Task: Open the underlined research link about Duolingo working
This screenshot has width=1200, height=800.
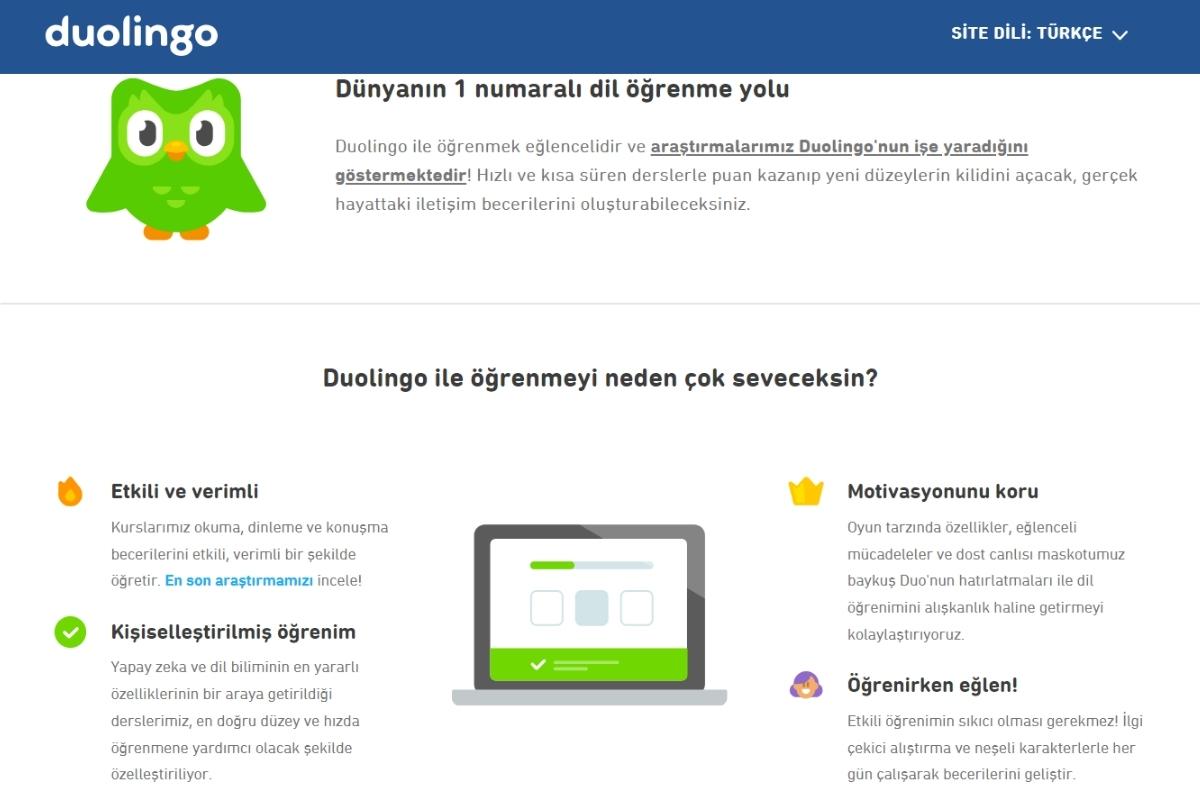Action: (838, 148)
